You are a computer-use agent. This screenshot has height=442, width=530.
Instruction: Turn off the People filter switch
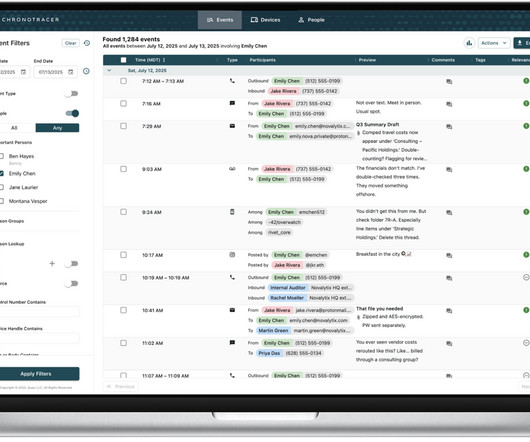point(72,113)
